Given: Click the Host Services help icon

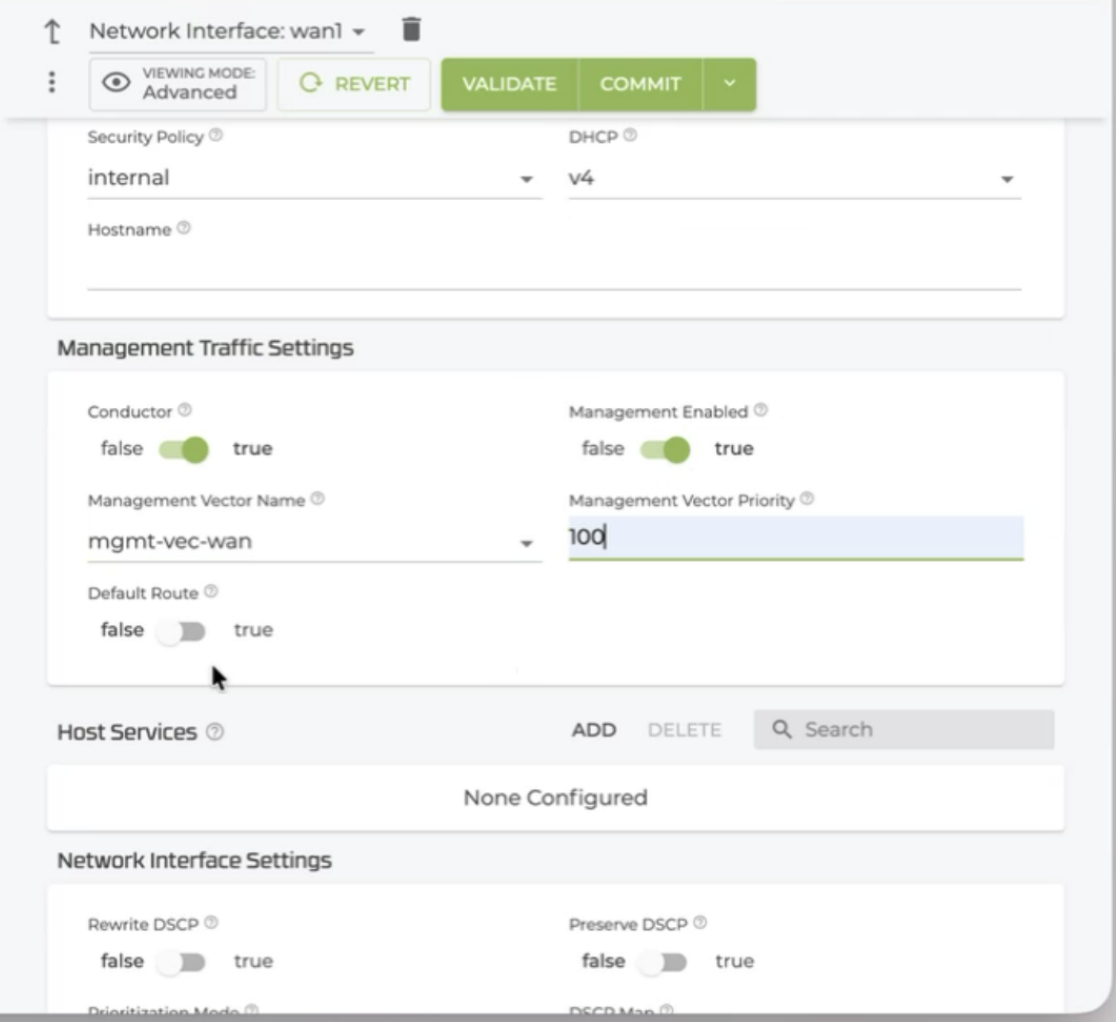Looking at the screenshot, I should tap(215, 732).
